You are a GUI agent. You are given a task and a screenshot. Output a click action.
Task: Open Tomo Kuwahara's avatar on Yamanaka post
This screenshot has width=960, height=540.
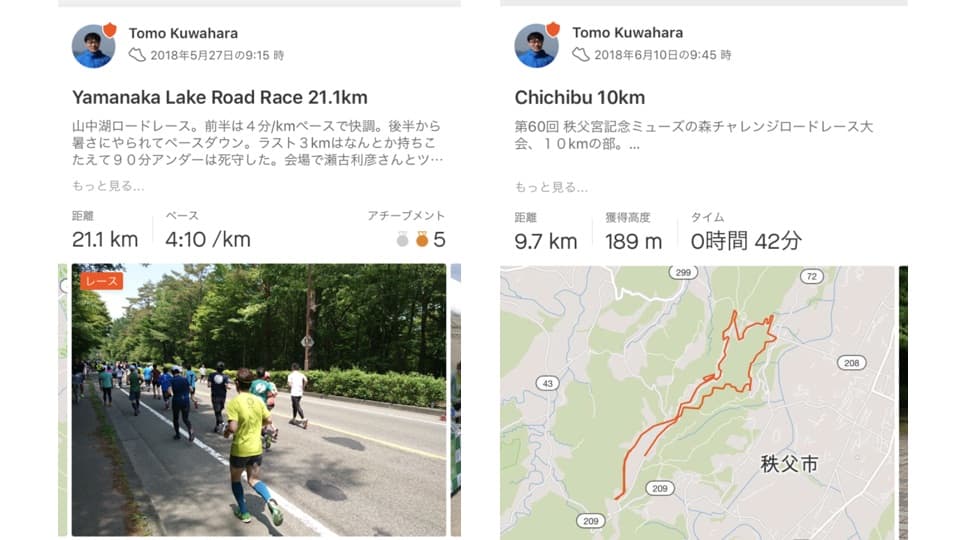(93, 47)
